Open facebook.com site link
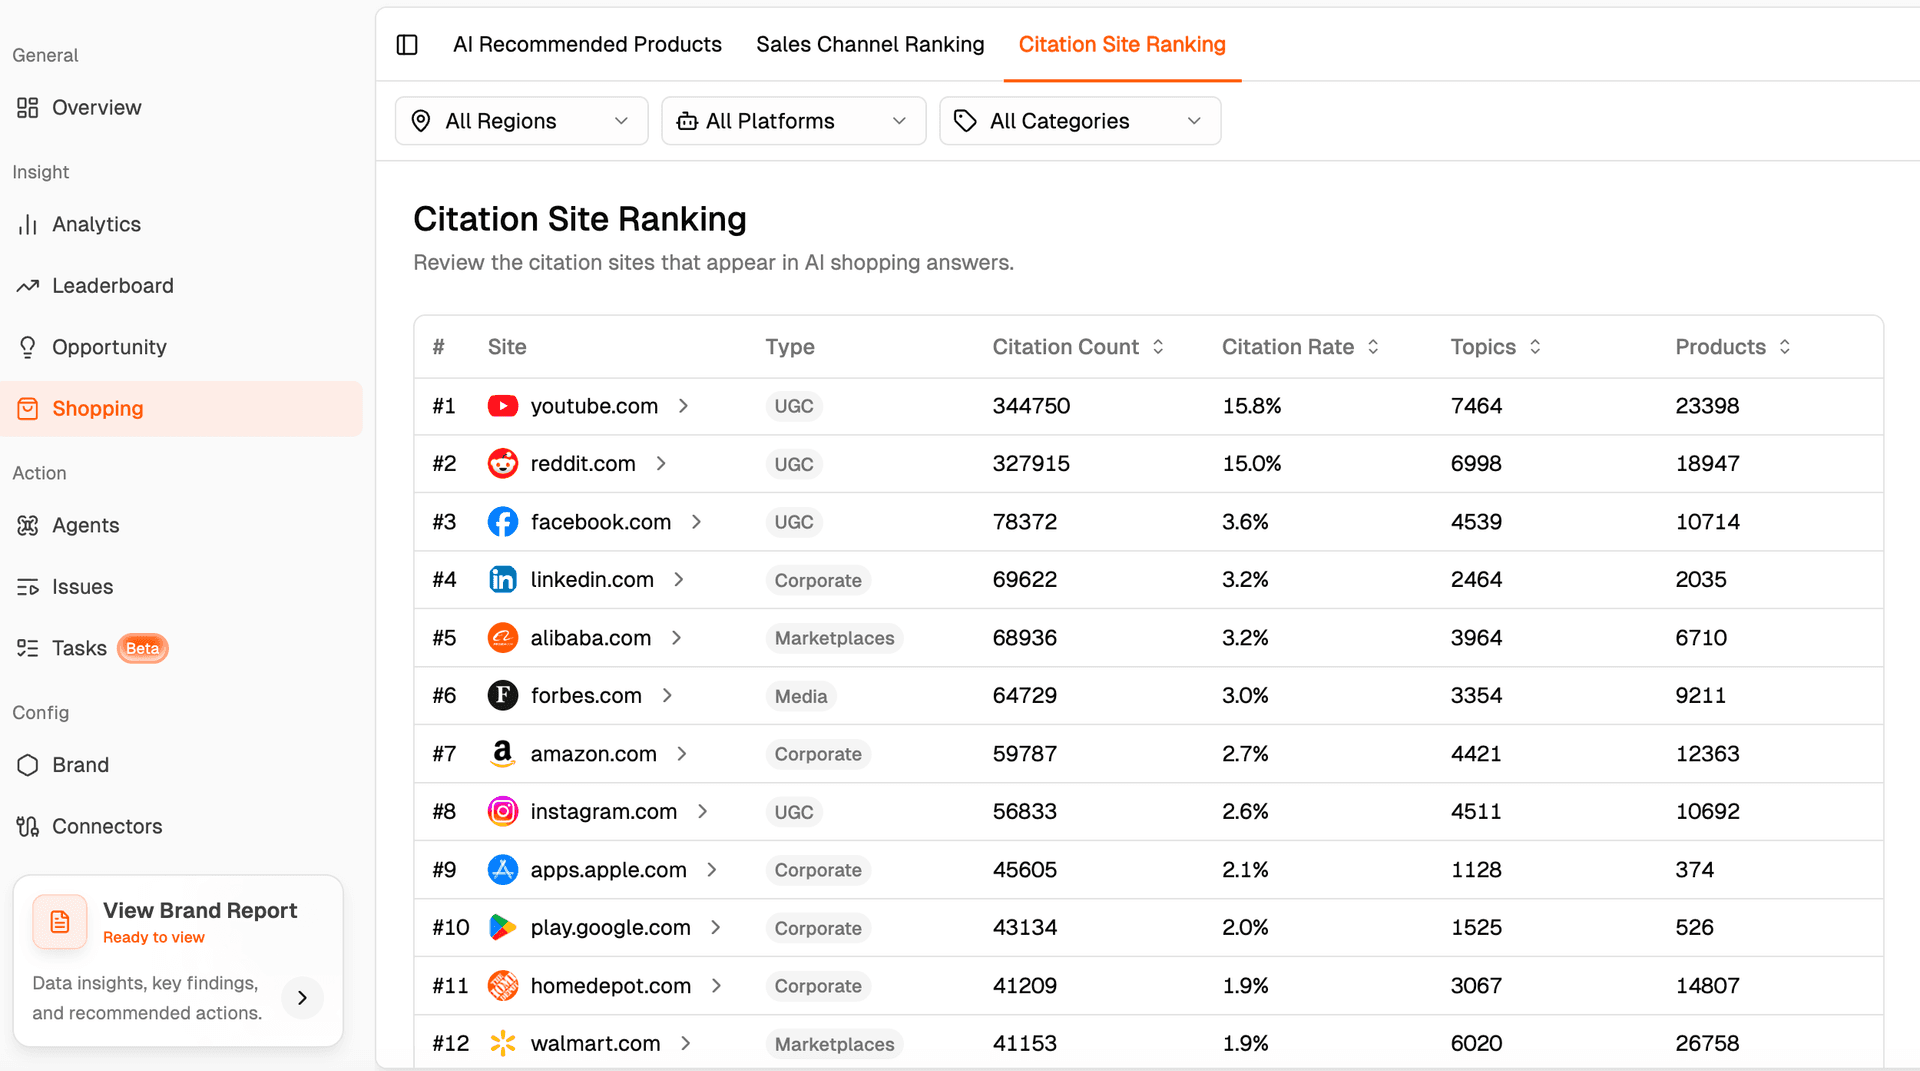 tap(600, 522)
